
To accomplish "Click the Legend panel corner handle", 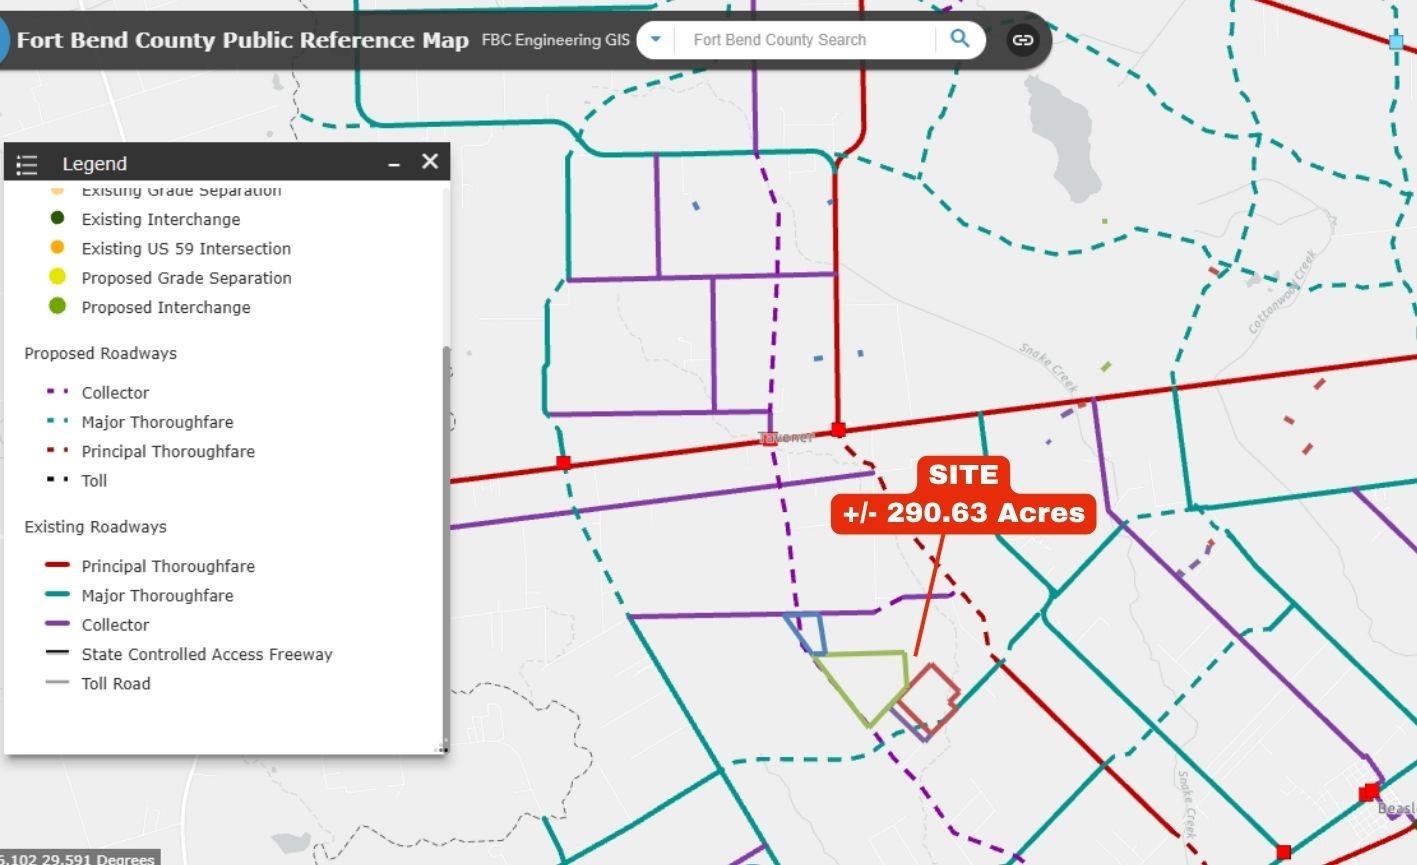I will tap(442, 747).
